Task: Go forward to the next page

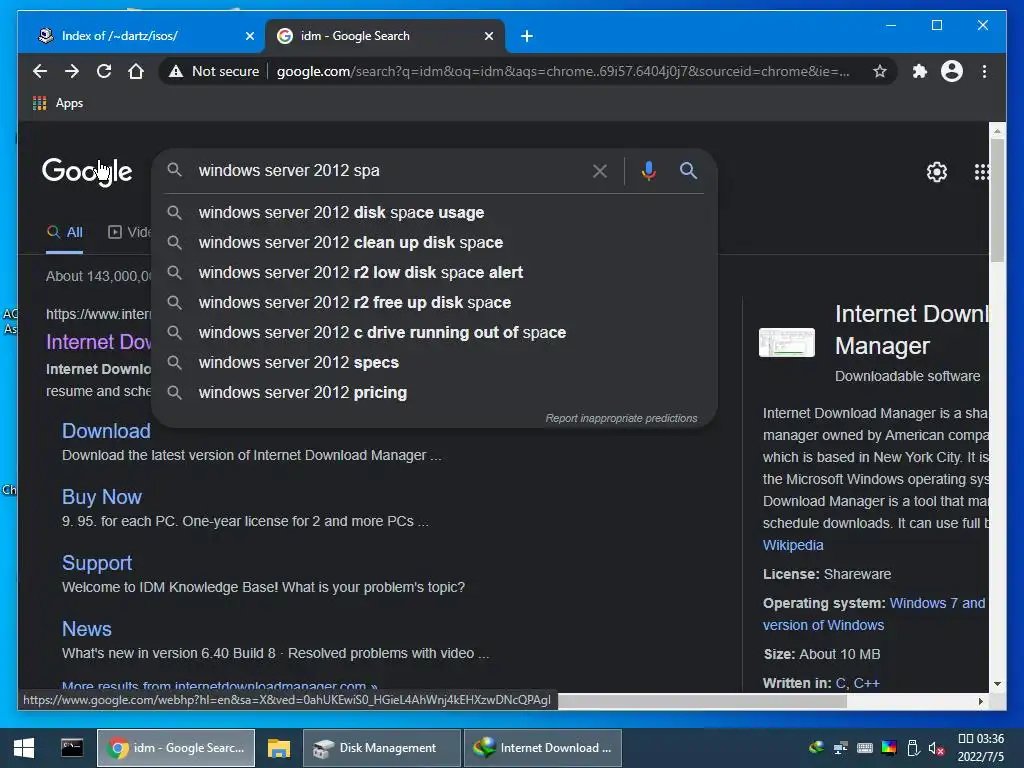Action: coord(72,71)
